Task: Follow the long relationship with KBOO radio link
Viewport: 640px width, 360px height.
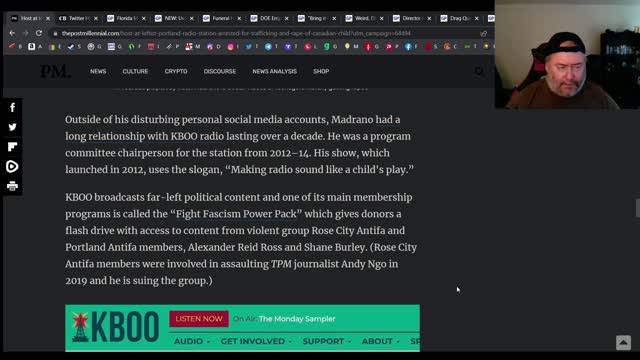Action: [144, 136]
